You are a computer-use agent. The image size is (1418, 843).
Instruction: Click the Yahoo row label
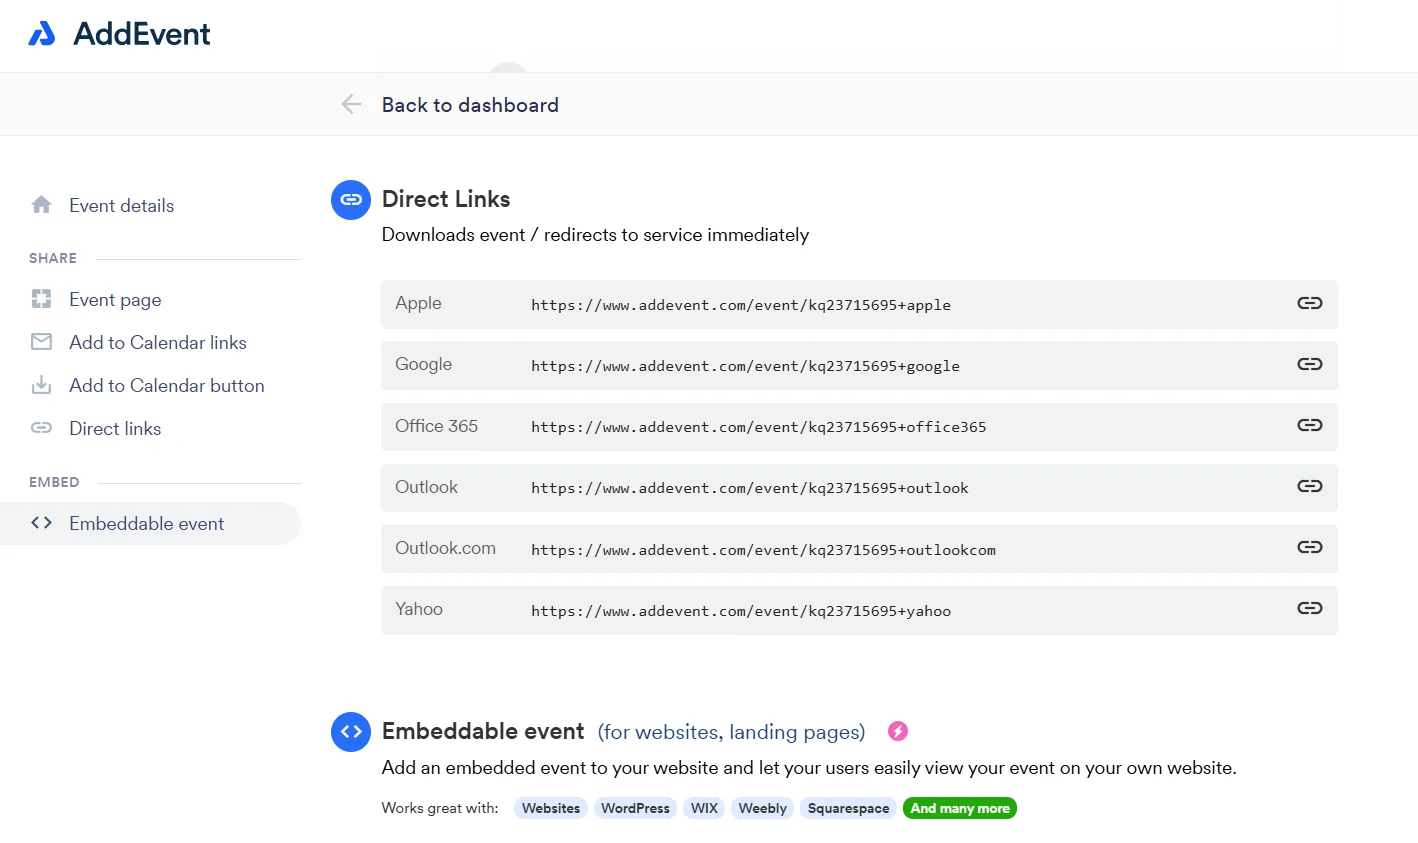coord(419,609)
